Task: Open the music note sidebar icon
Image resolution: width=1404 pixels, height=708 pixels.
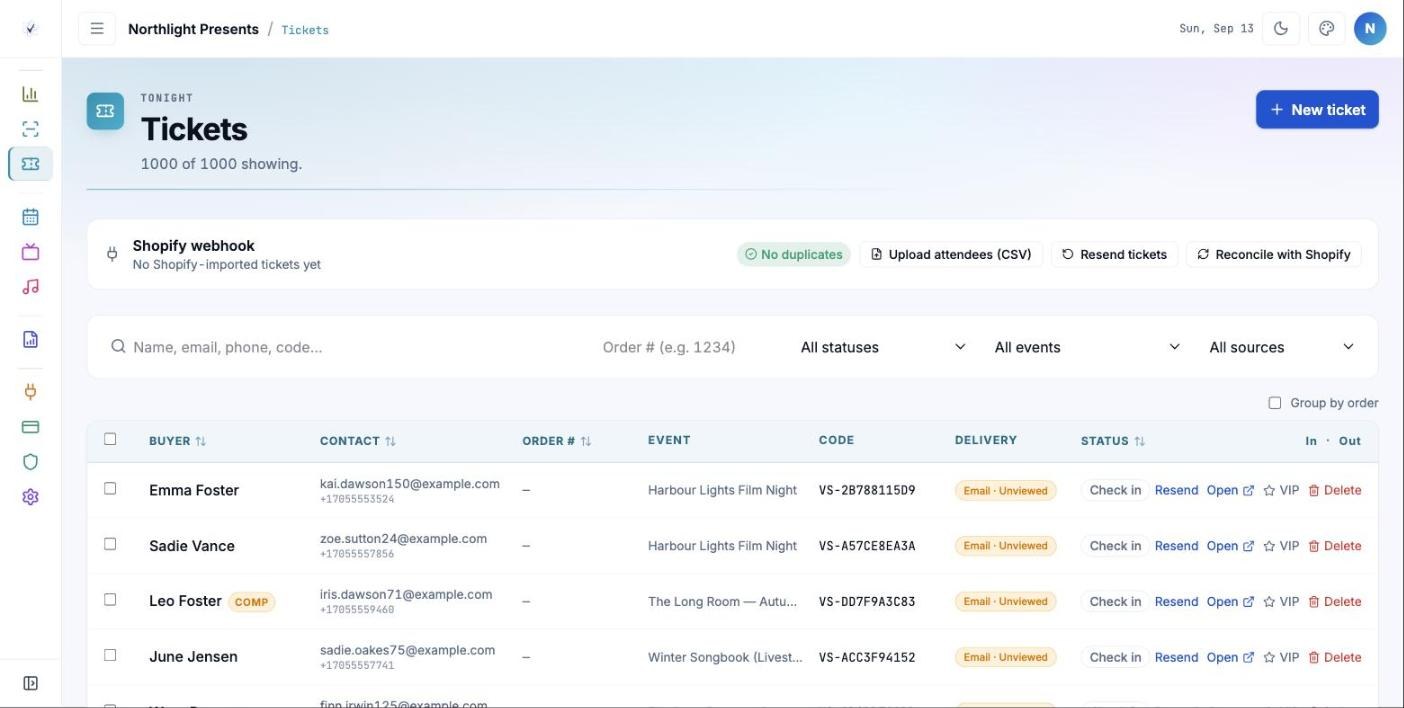Action: (30, 287)
